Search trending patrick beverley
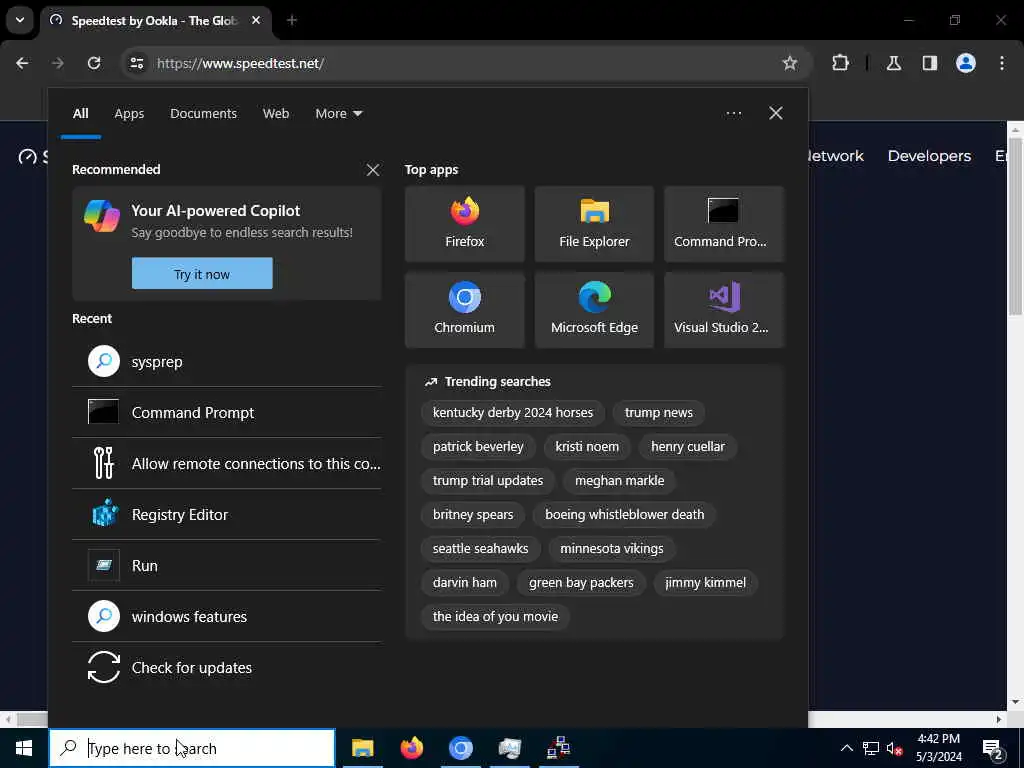This screenshot has height=768, width=1024. [x=478, y=447]
